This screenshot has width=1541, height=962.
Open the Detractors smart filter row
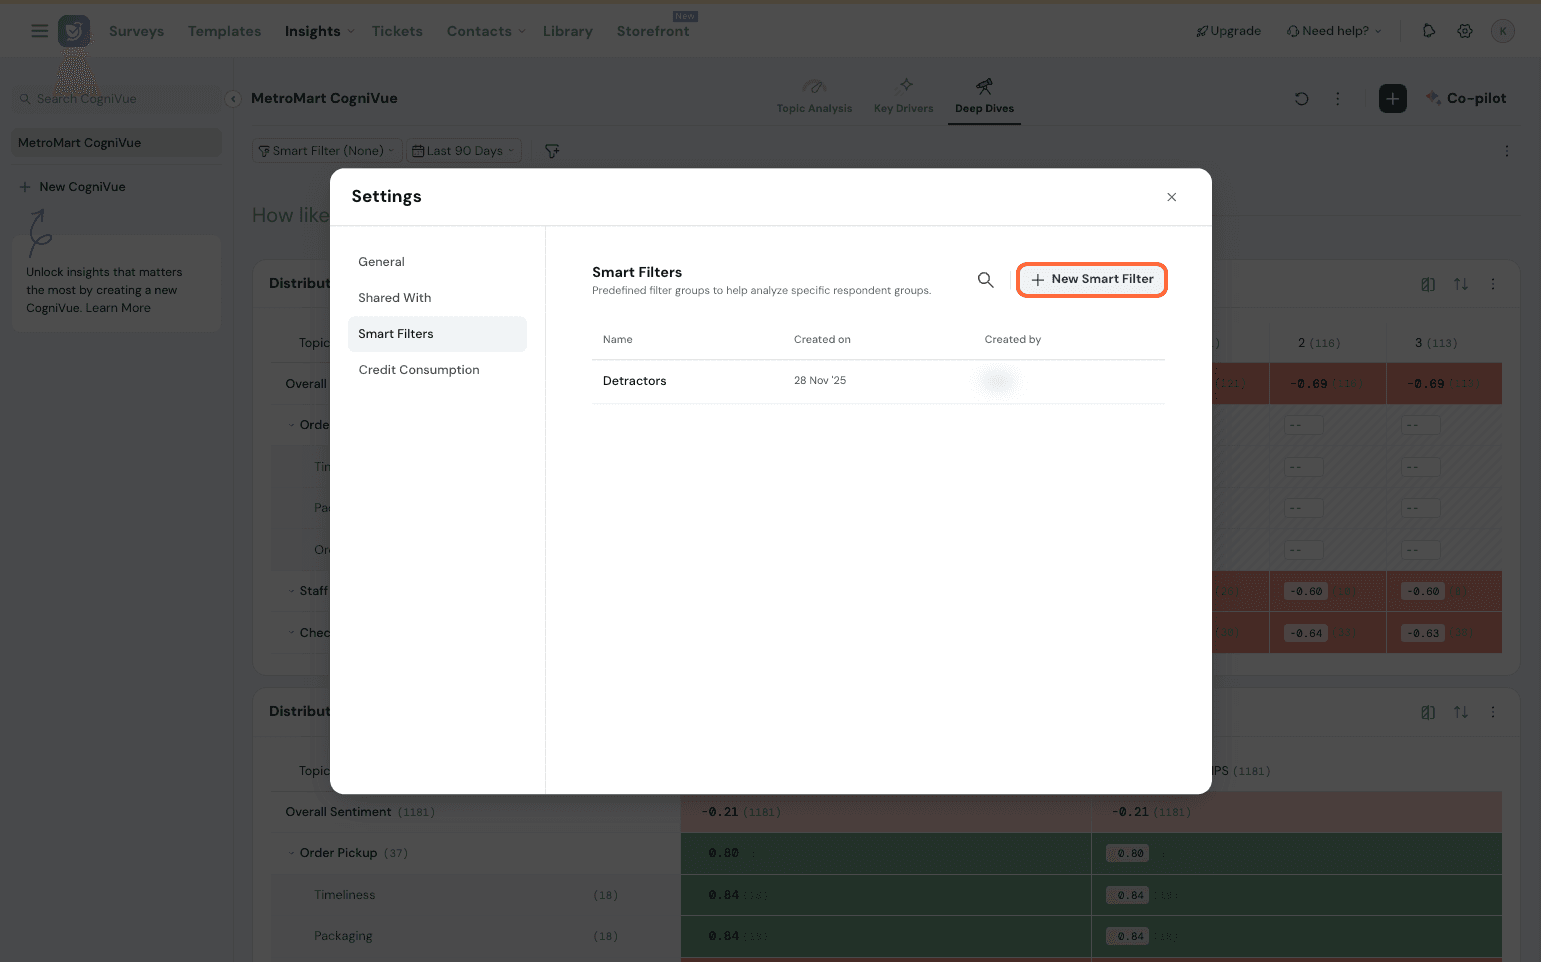point(634,381)
